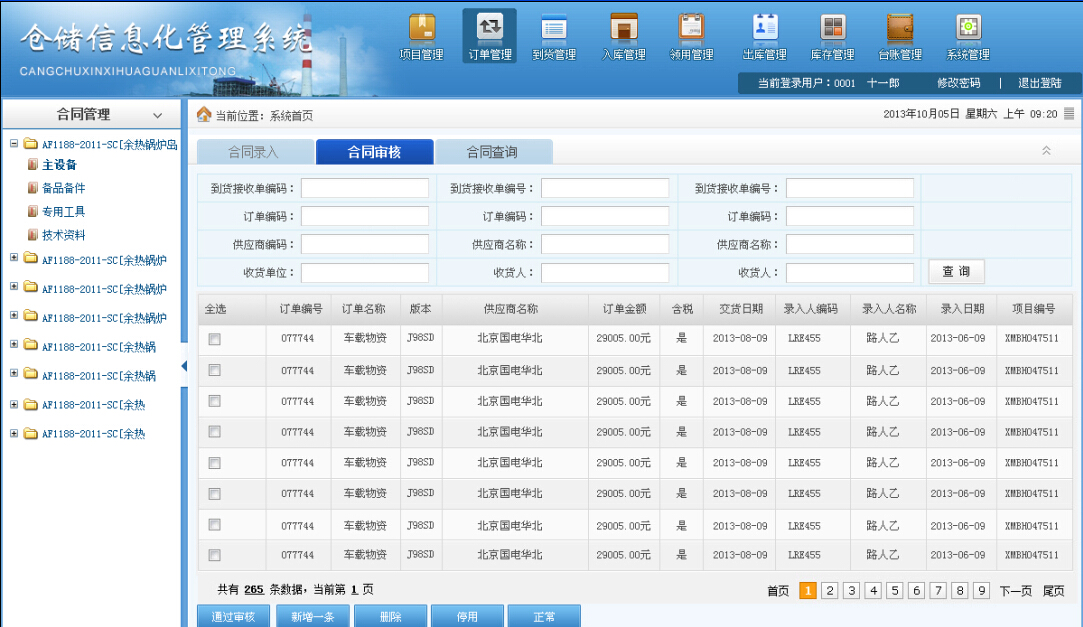The image size is (1083, 627).
Task: Switch to the 合同录入 tab
Action: point(253,152)
